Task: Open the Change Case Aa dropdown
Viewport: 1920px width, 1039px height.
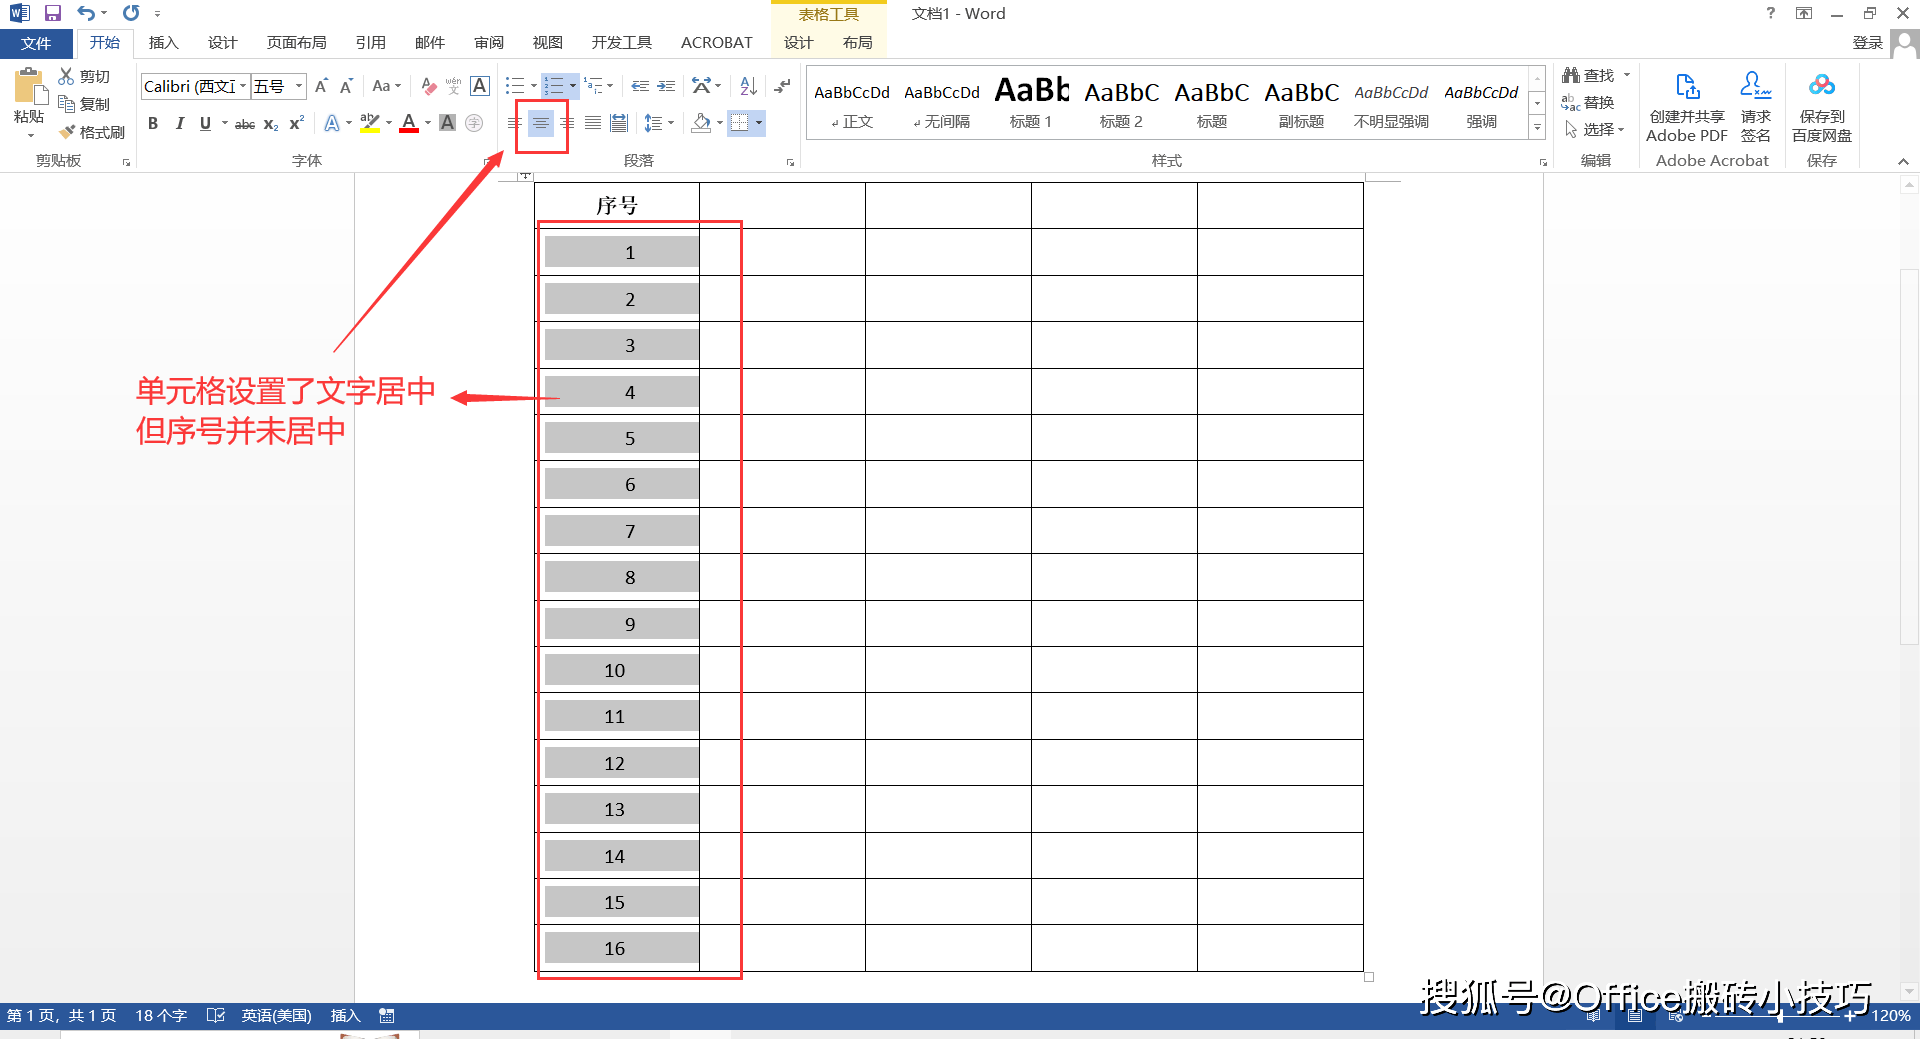Action: pyautogui.click(x=386, y=86)
